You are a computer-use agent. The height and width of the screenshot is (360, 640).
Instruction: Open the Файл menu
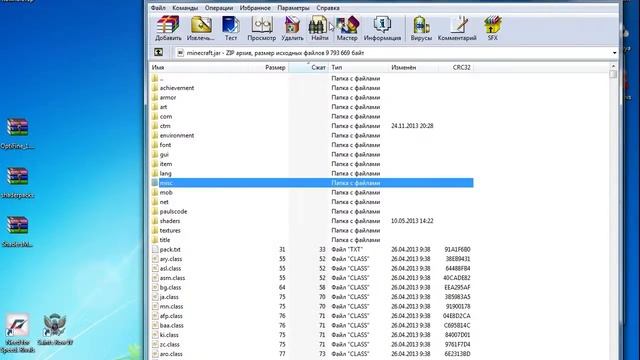click(158, 8)
